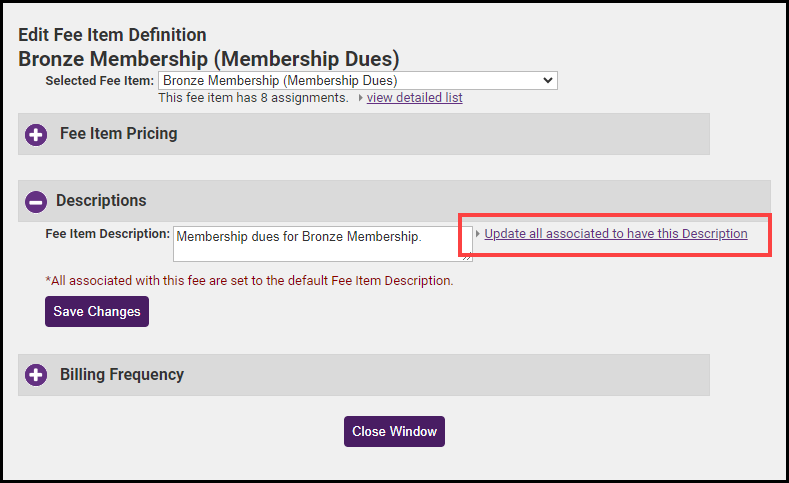Click the Bronze Membership (Membership Dues) heading
Screen dimensions: 789x483
[208, 59]
